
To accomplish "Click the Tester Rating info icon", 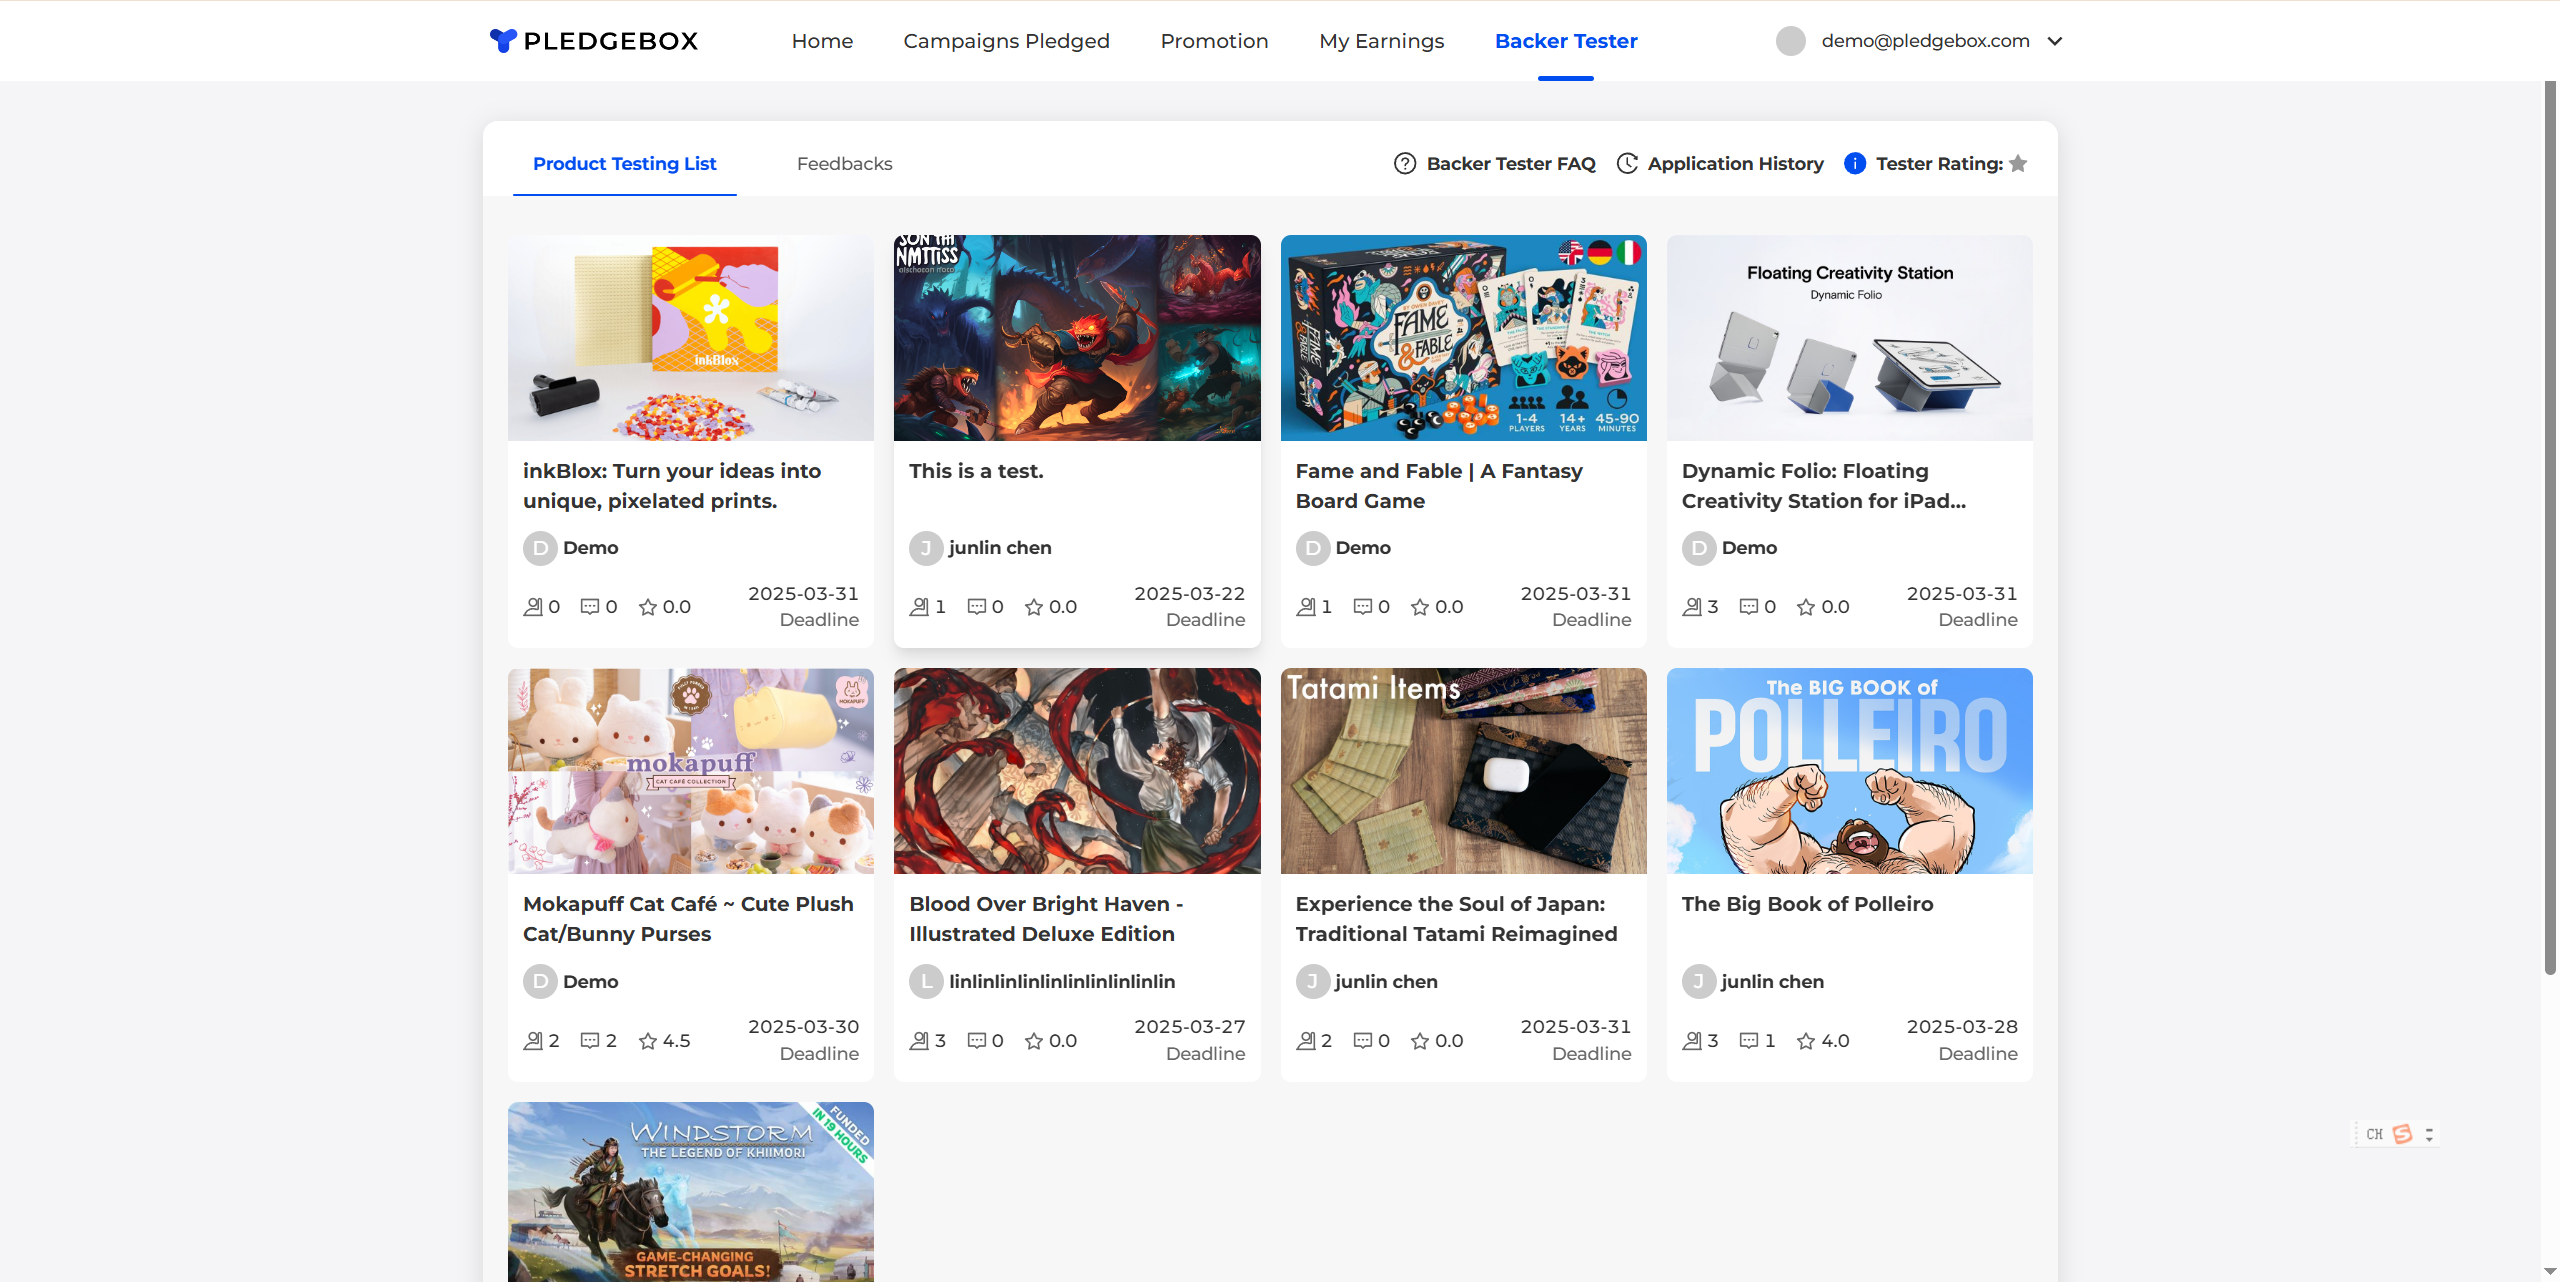I will pos(1855,164).
